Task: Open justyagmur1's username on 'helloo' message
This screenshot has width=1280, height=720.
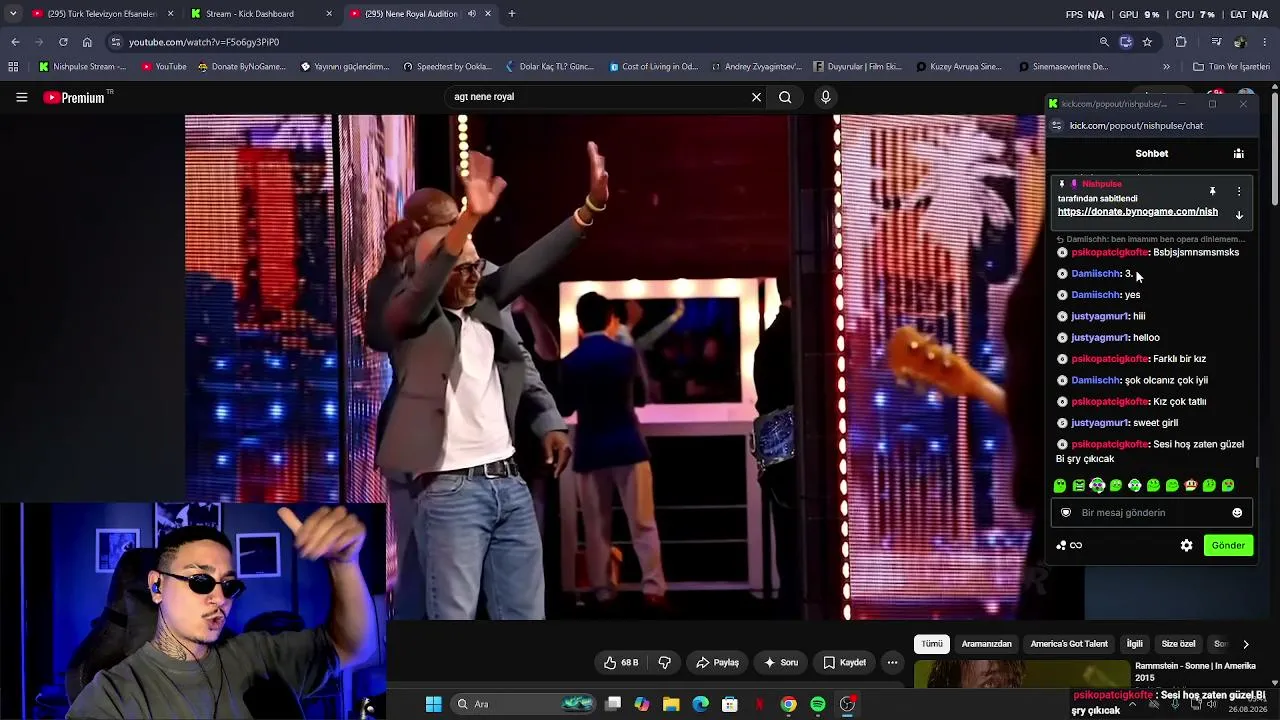Action: tap(1099, 338)
